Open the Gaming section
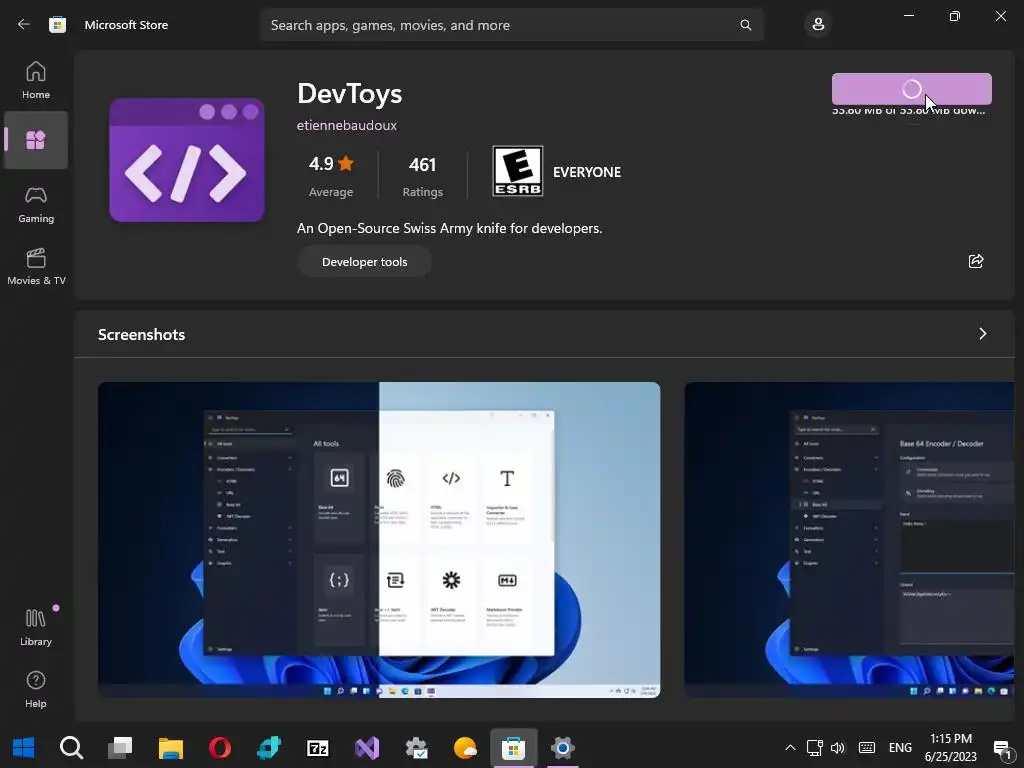The image size is (1024, 768). [x=36, y=205]
